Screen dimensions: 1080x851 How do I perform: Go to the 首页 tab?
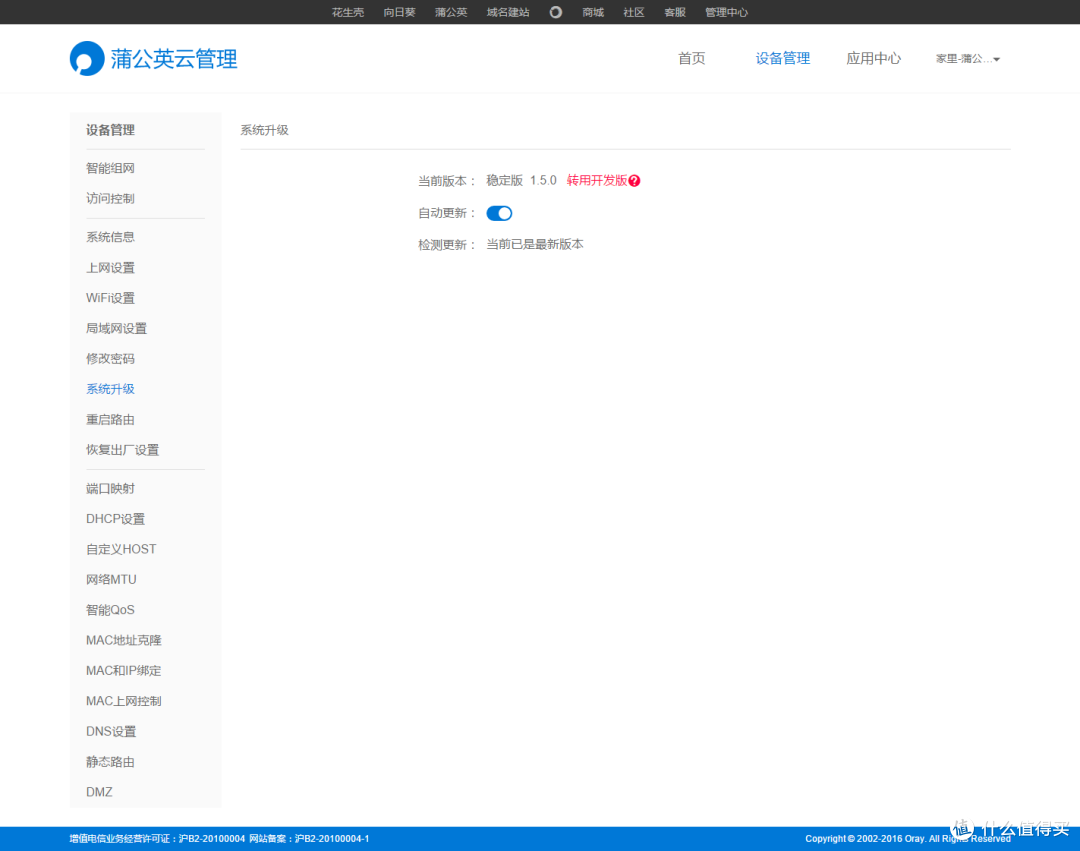tap(692, 59)
